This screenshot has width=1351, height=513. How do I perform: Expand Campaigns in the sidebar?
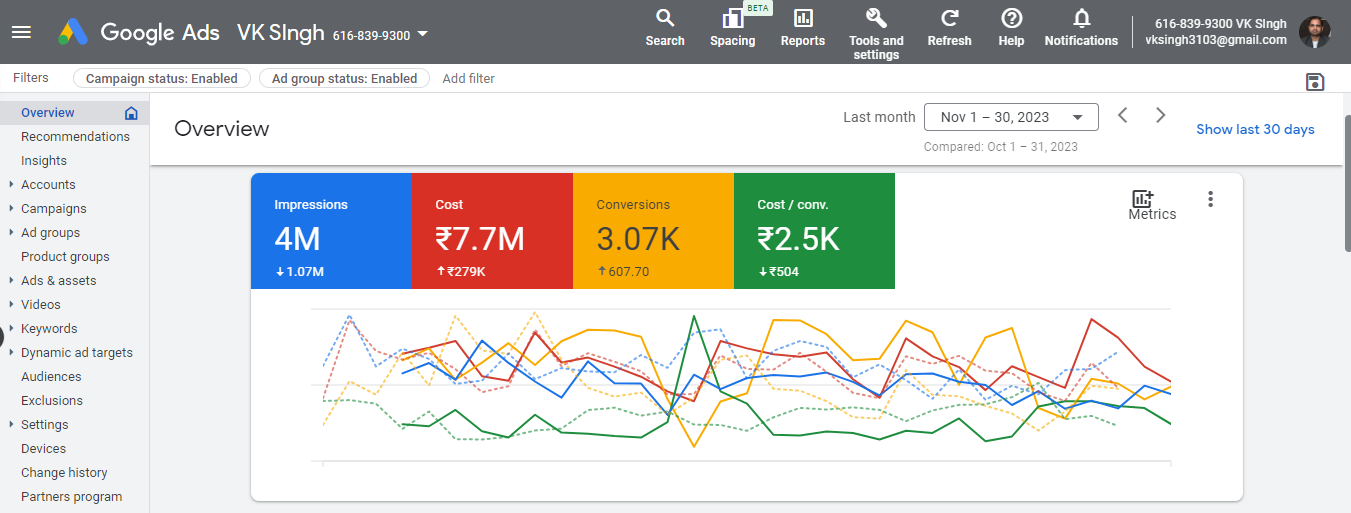[x=53, y=209]
